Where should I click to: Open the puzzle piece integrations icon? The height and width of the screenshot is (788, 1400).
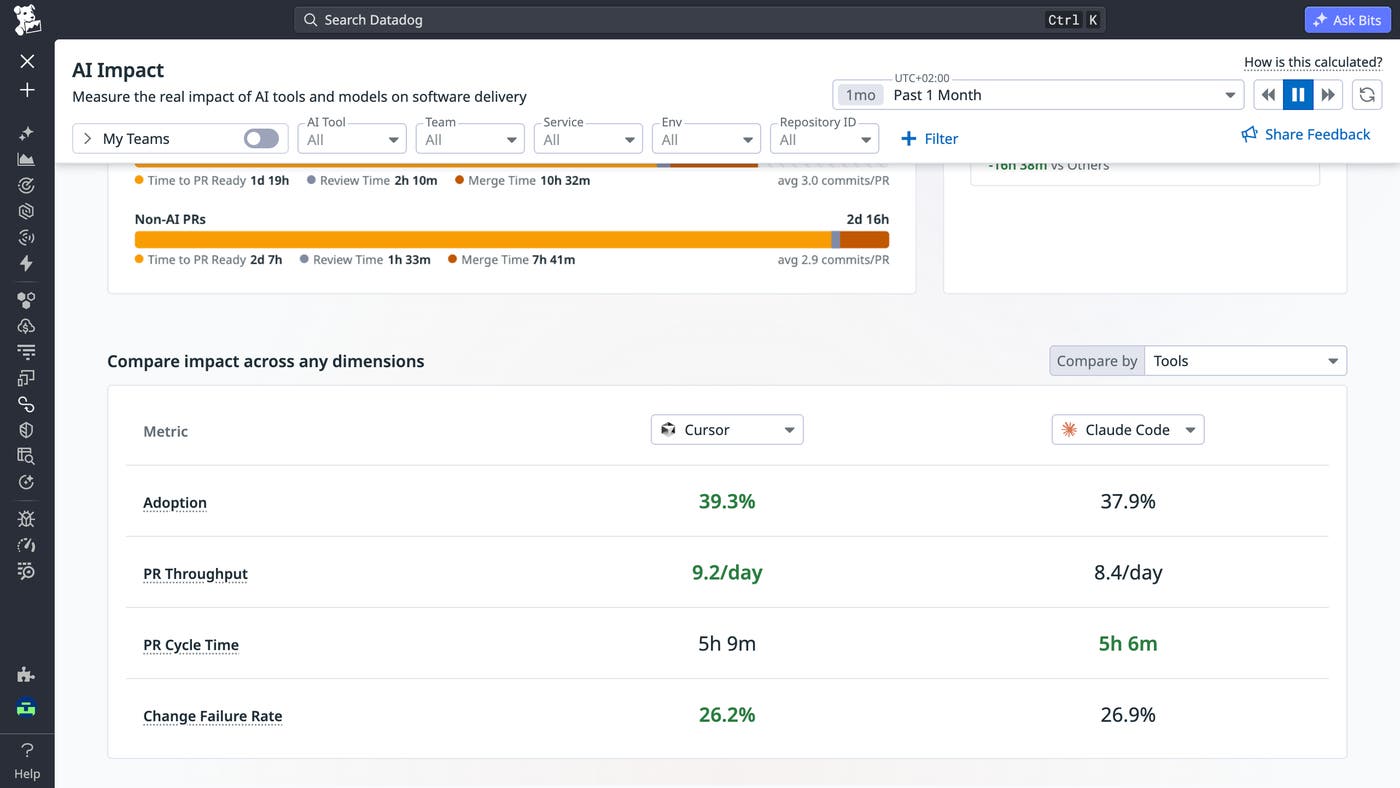[27, 675]
